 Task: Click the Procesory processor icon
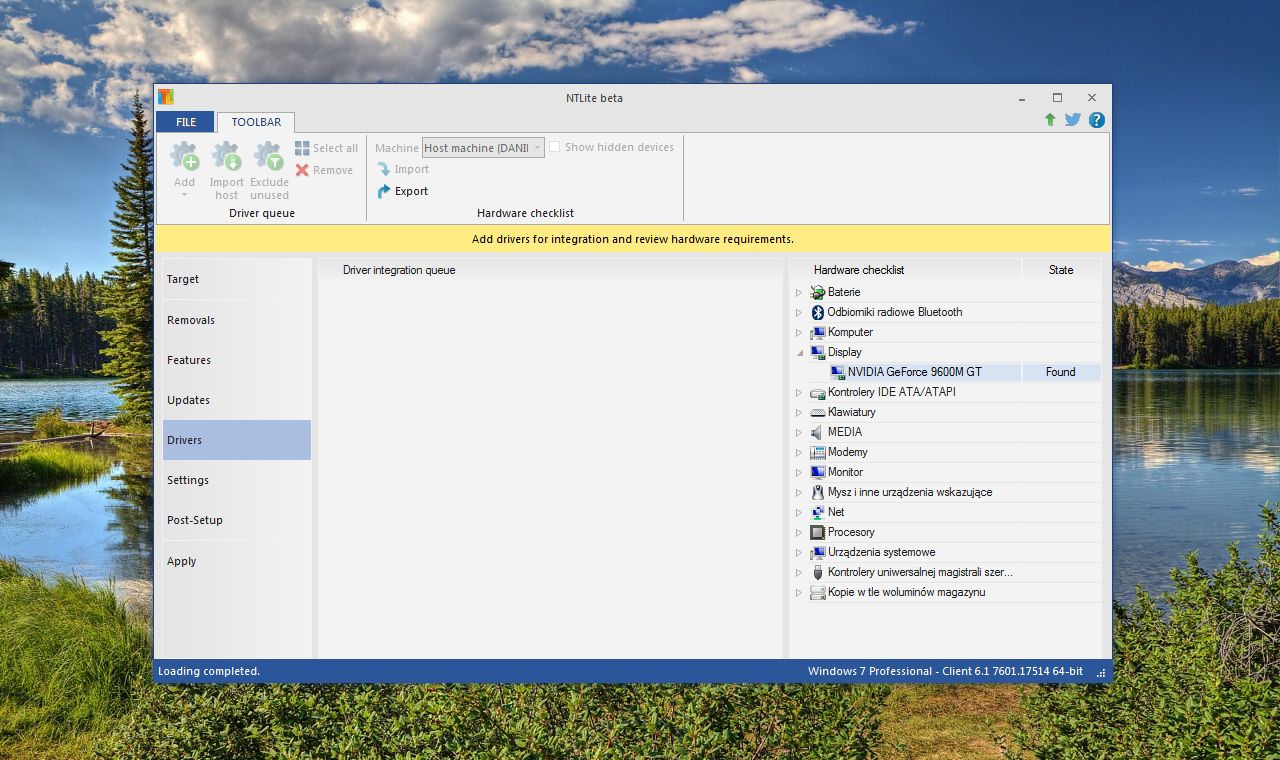click(818, 532)
